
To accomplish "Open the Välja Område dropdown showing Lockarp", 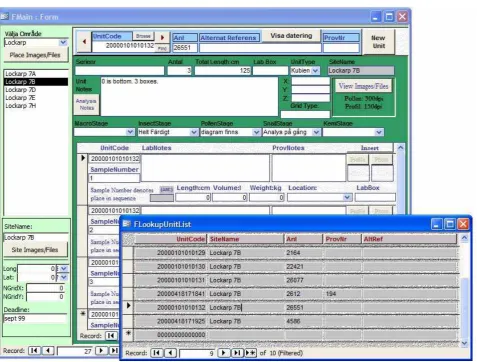I will [63, 42].
